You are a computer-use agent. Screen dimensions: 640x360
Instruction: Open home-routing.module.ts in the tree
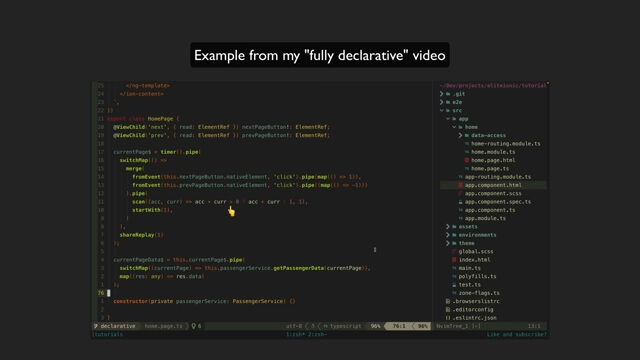(x=505, y=144)
